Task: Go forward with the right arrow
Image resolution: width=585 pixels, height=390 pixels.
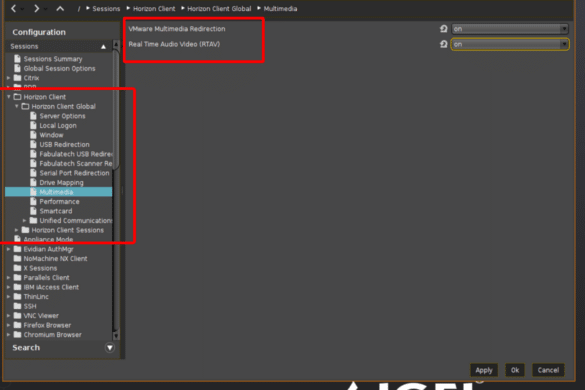Action: (x=36, y=8)
